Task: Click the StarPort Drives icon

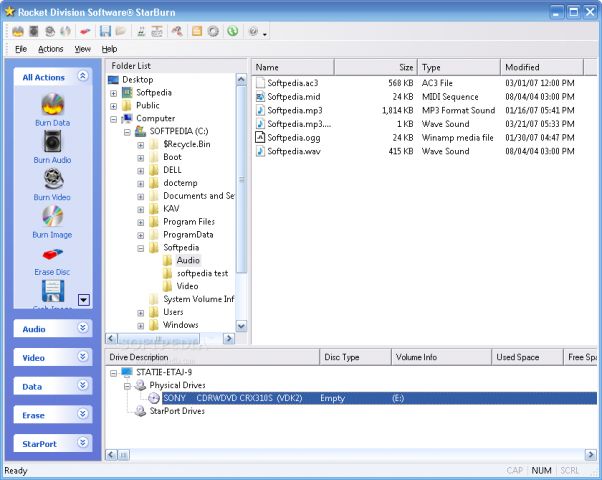Action: (x=141, y=411)
